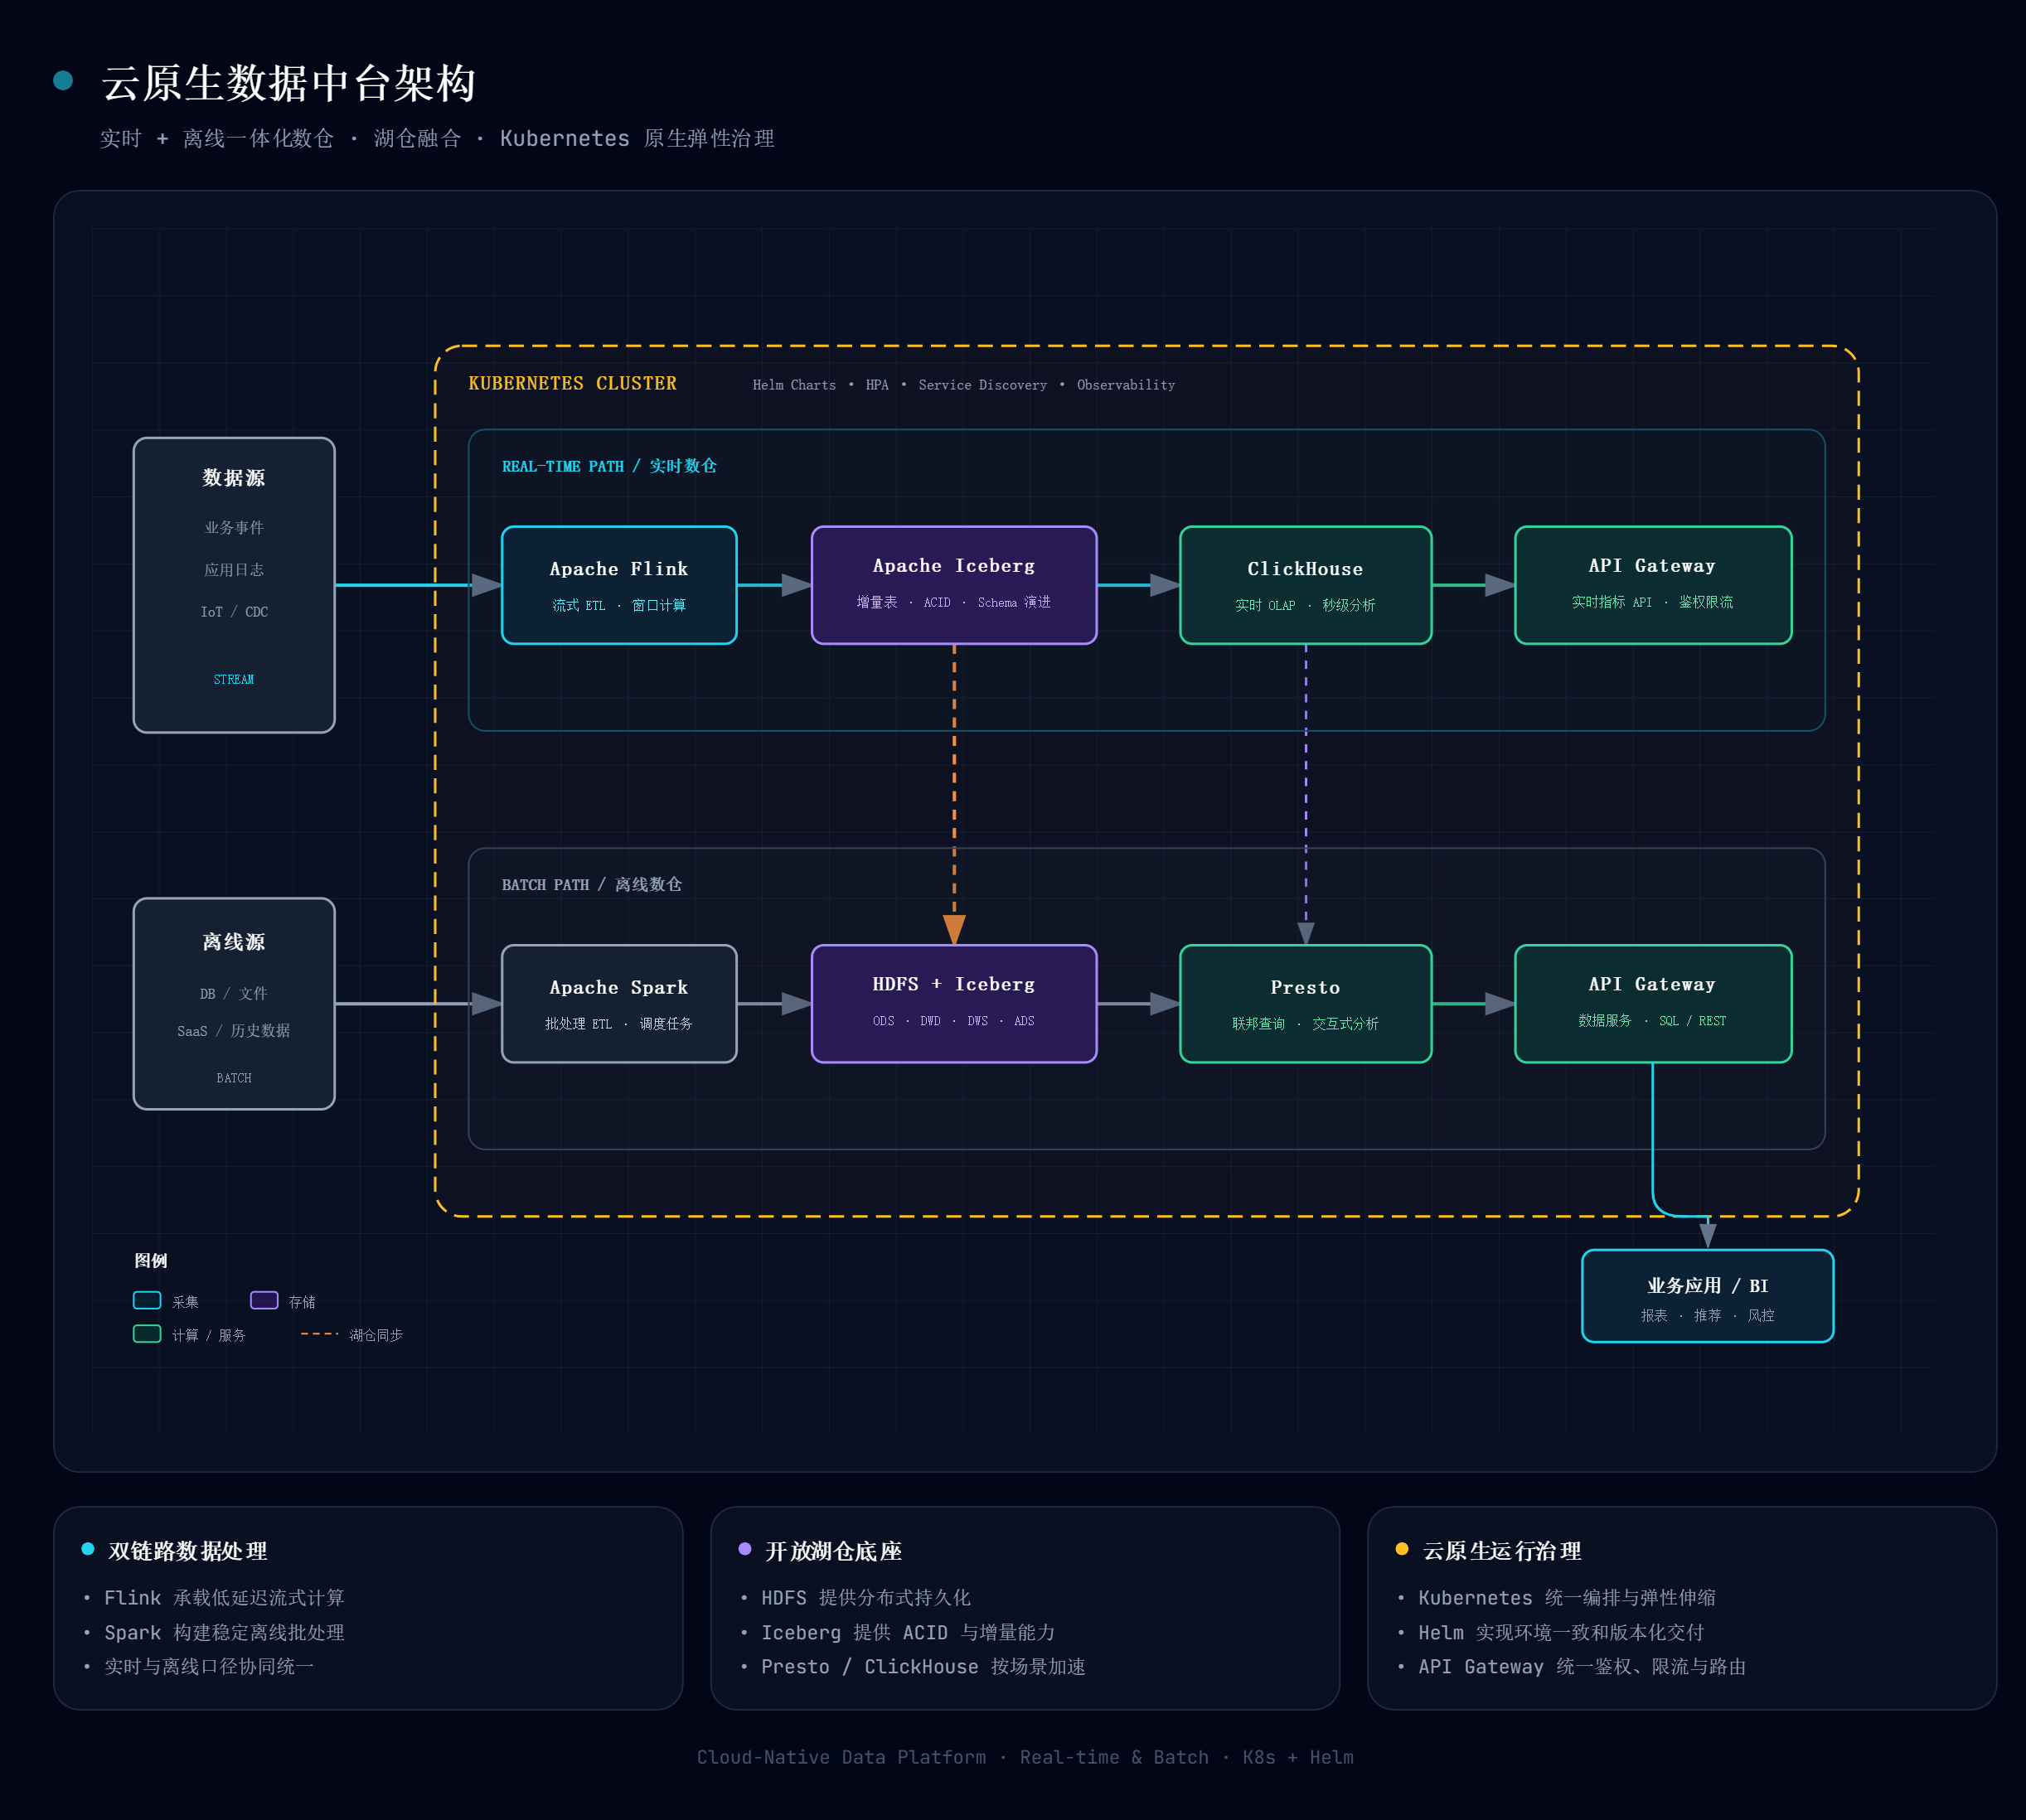Click the IoT / CDC entry
Image resolution: width=2026 pixels, height=1820 pixels.
(234, 611)
